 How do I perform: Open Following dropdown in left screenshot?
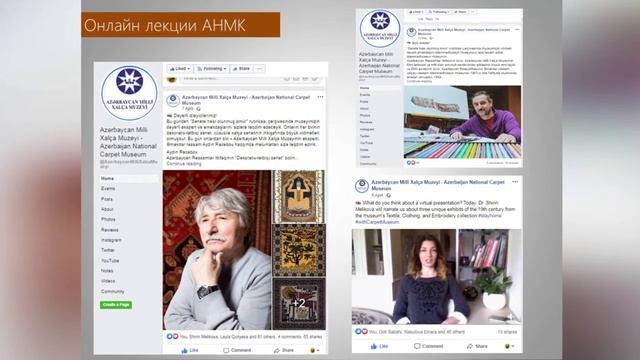212,69
